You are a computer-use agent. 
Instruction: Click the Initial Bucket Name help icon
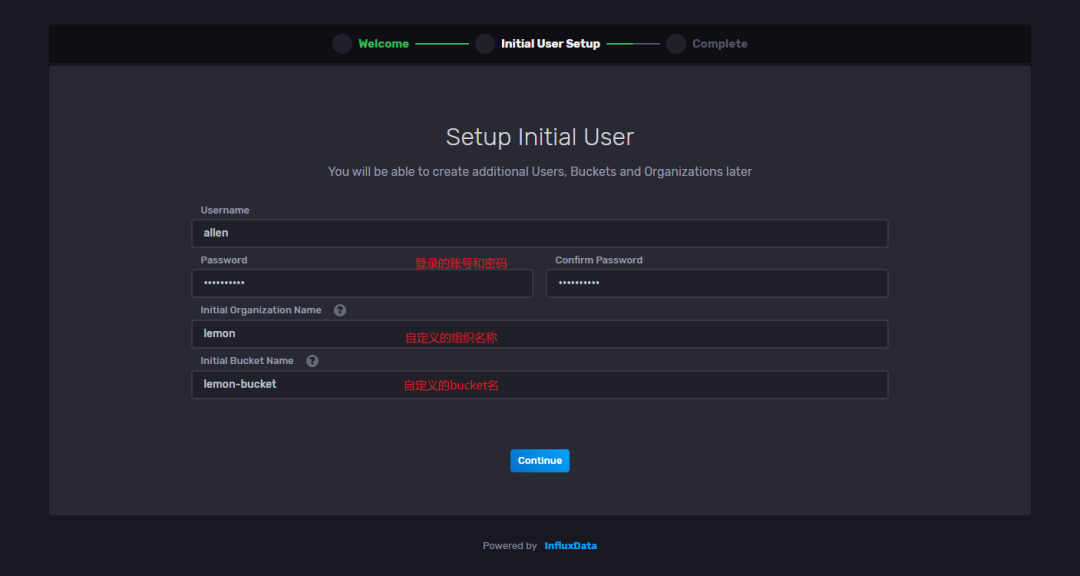[313, 361]
